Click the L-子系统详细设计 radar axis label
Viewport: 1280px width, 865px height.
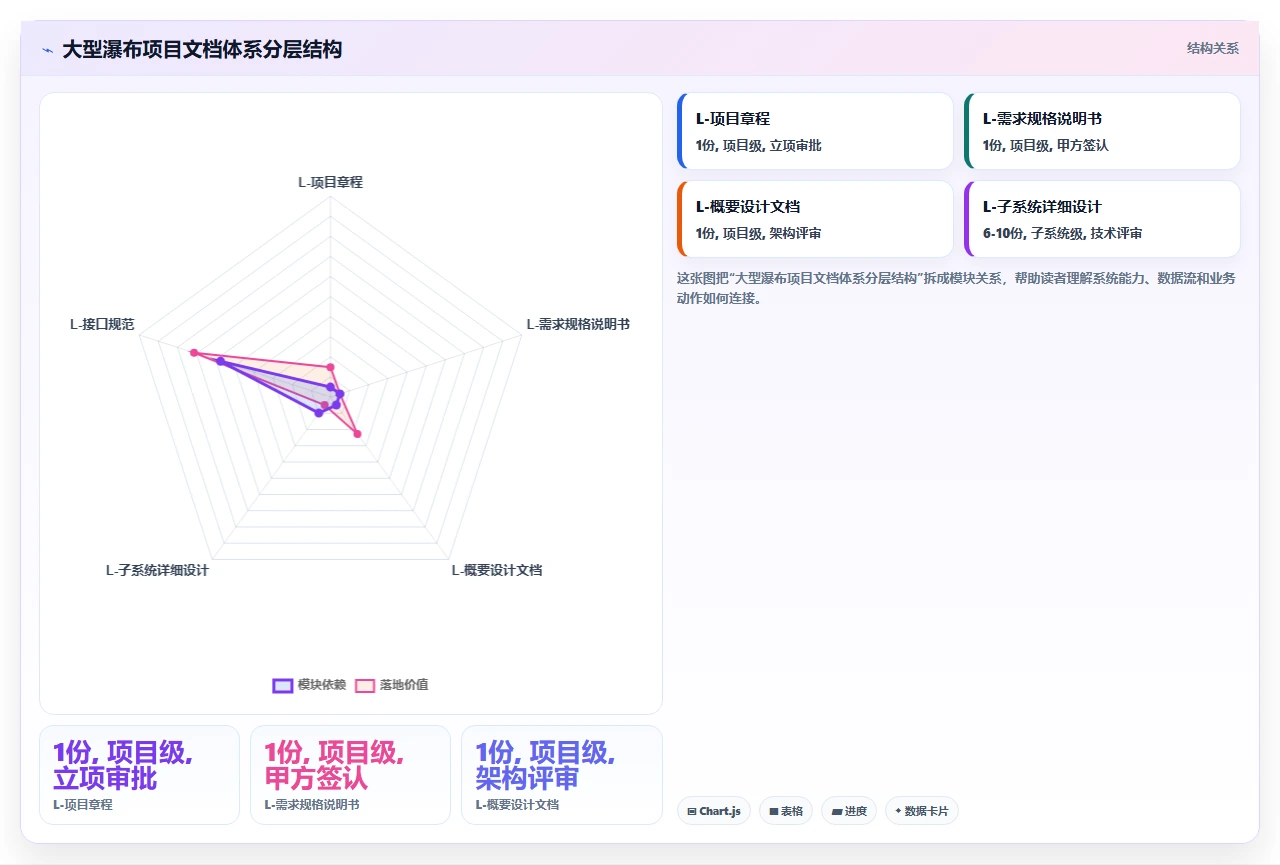157,570
